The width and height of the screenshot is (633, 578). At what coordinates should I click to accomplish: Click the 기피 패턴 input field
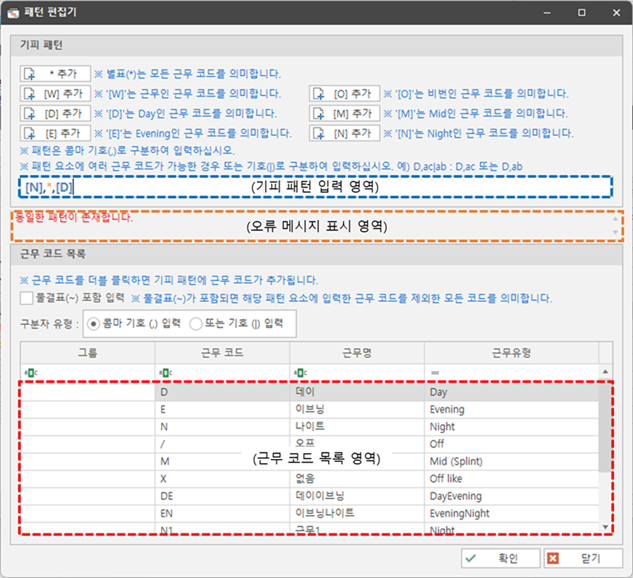(300, 186)
